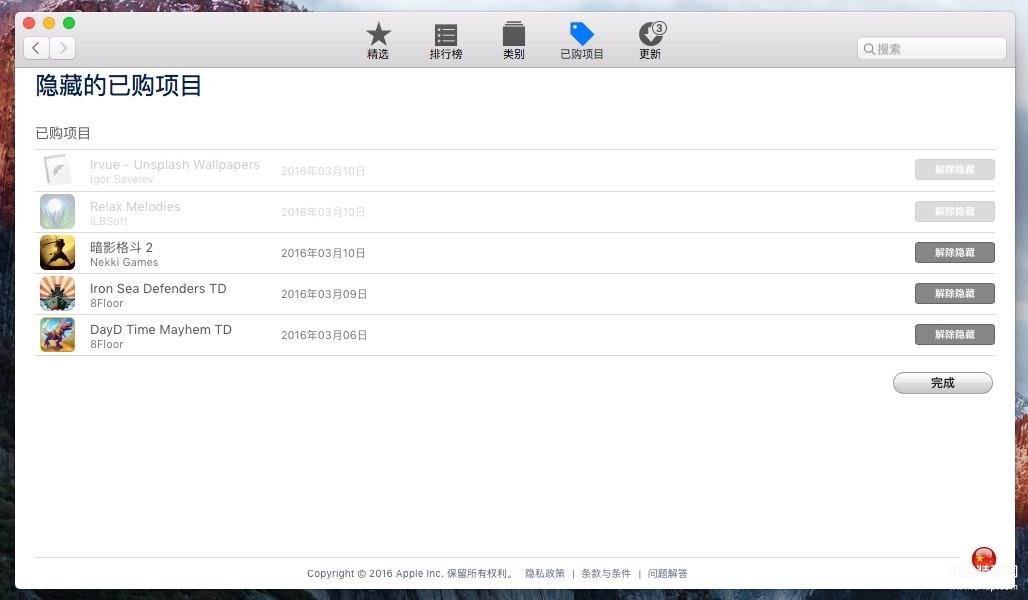Unhide Iron Sea Defenders TD via 解除隐藏

coord(955,293)
